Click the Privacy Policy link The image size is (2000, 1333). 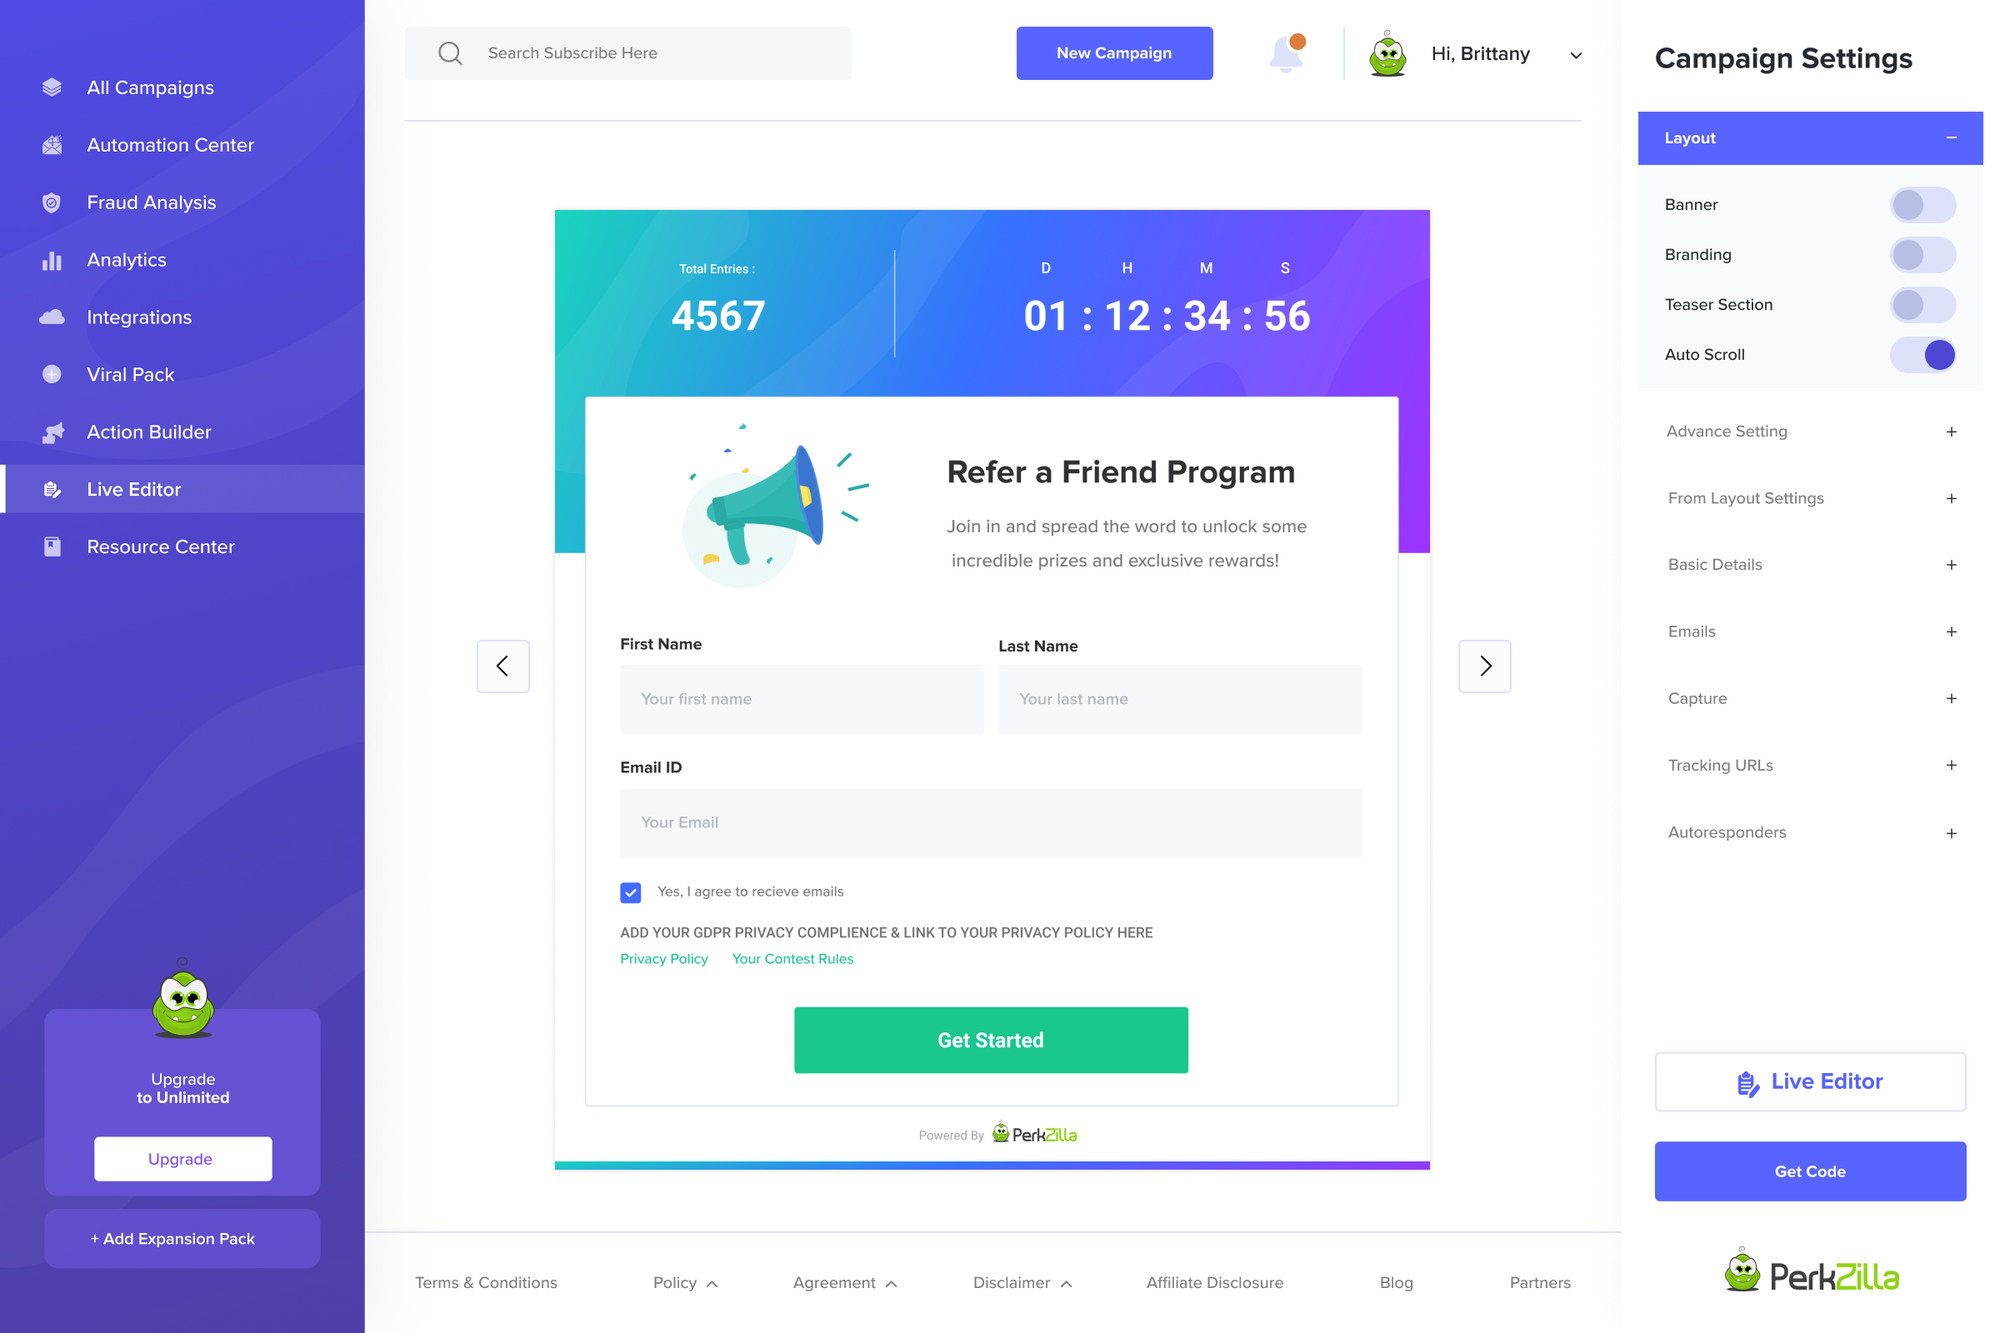[666, 958]
